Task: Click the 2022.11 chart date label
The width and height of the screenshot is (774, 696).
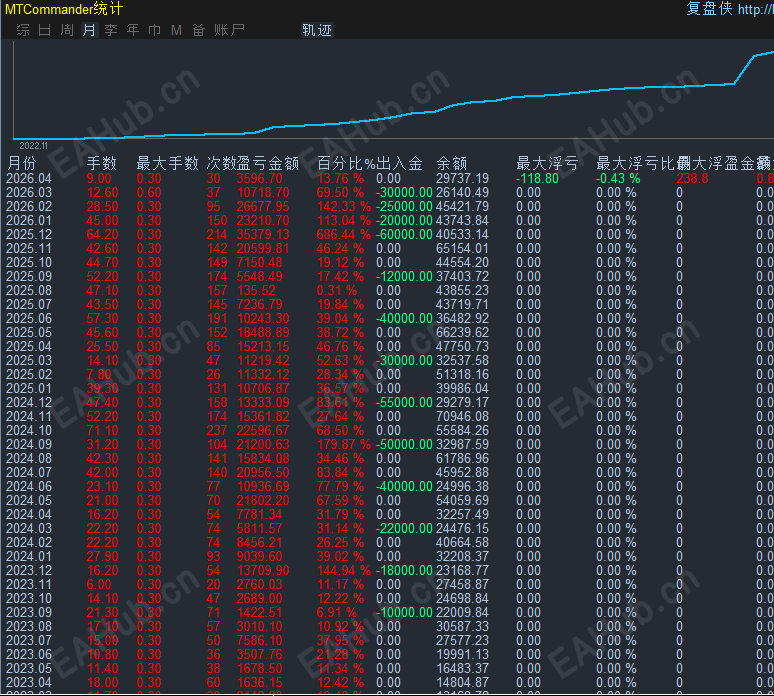Action: click(x=34, y=146)
